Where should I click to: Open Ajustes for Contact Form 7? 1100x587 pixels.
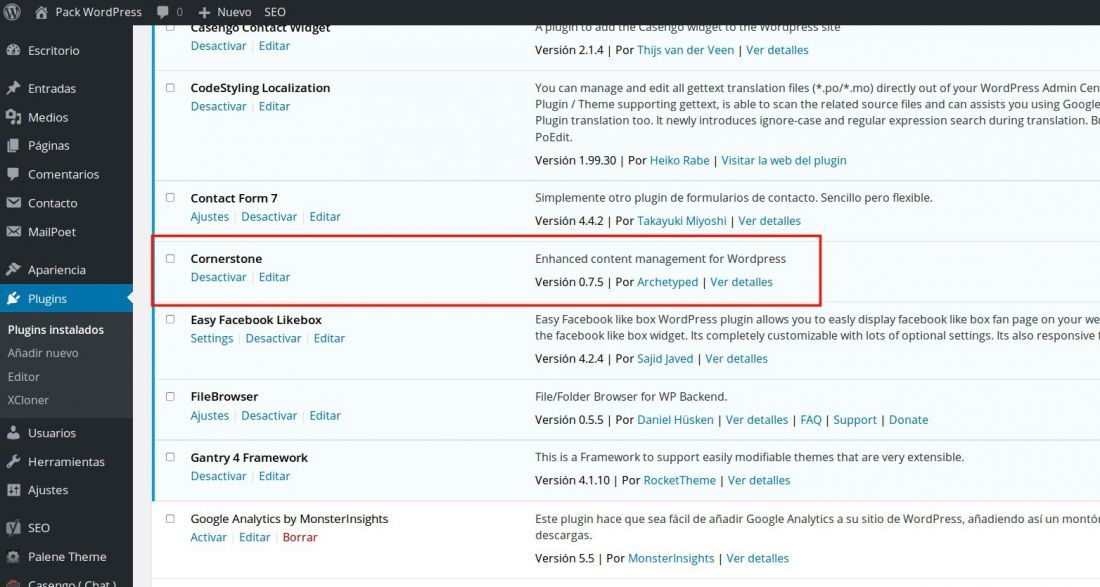(210, 217)
